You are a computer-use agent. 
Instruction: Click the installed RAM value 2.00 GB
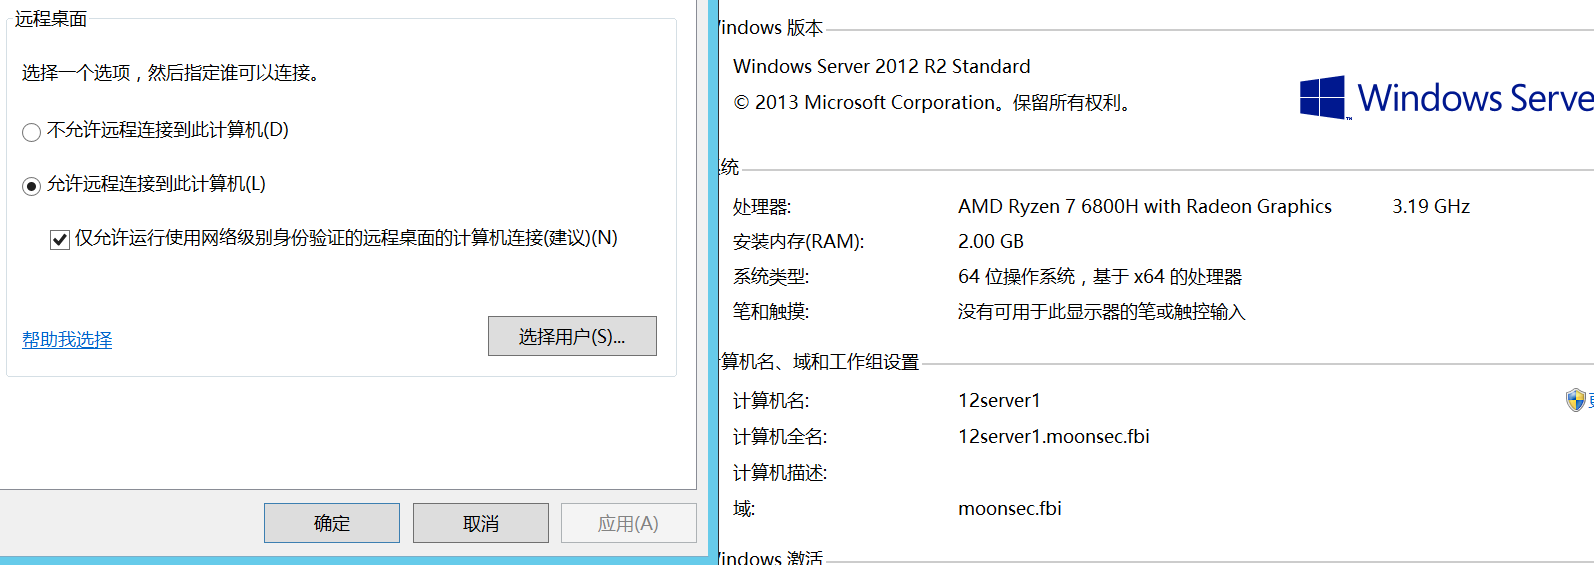991,241
